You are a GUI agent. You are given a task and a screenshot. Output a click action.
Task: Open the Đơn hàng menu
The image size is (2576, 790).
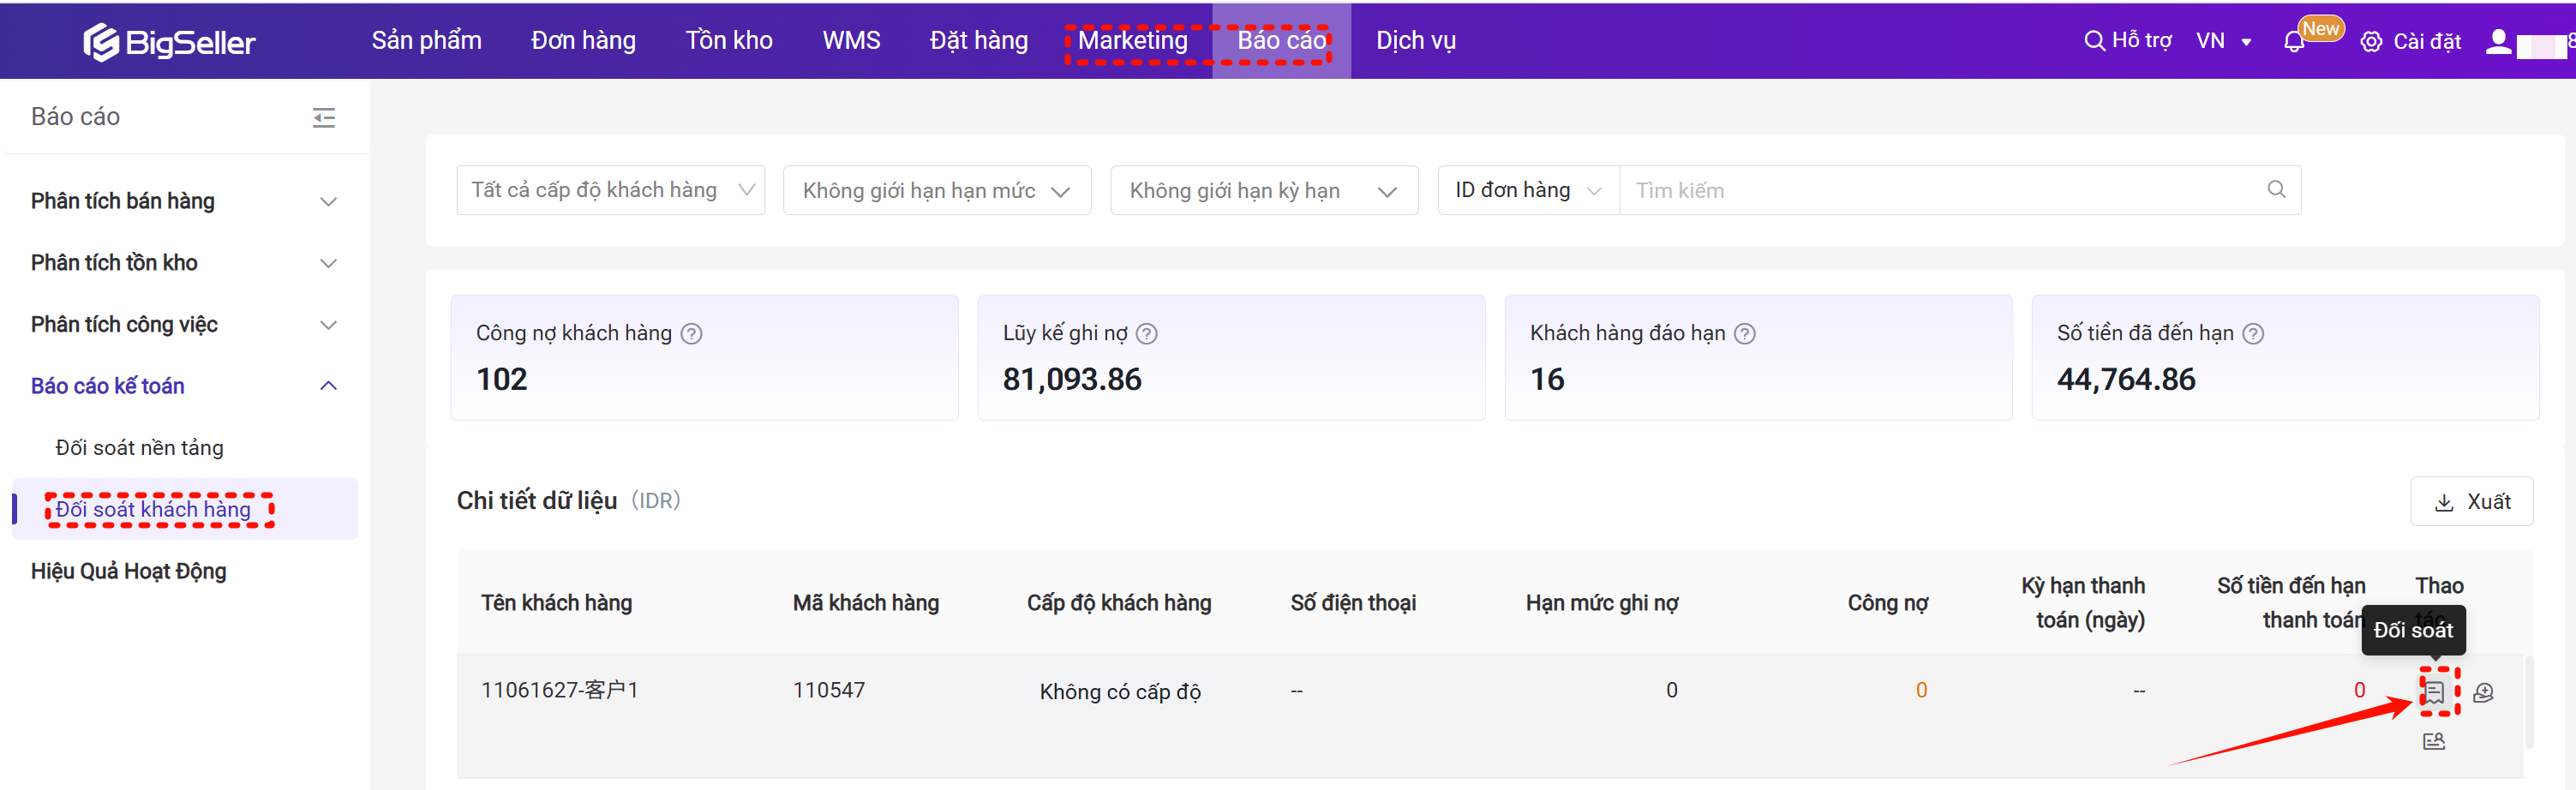click(583, 41)
